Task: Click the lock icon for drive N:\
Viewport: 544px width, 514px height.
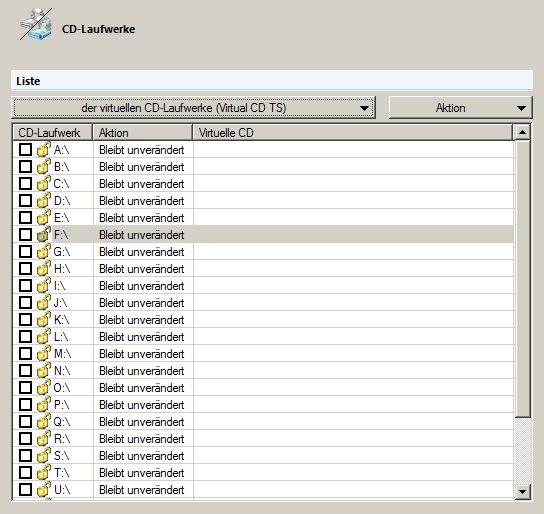Action: [44, 371]
